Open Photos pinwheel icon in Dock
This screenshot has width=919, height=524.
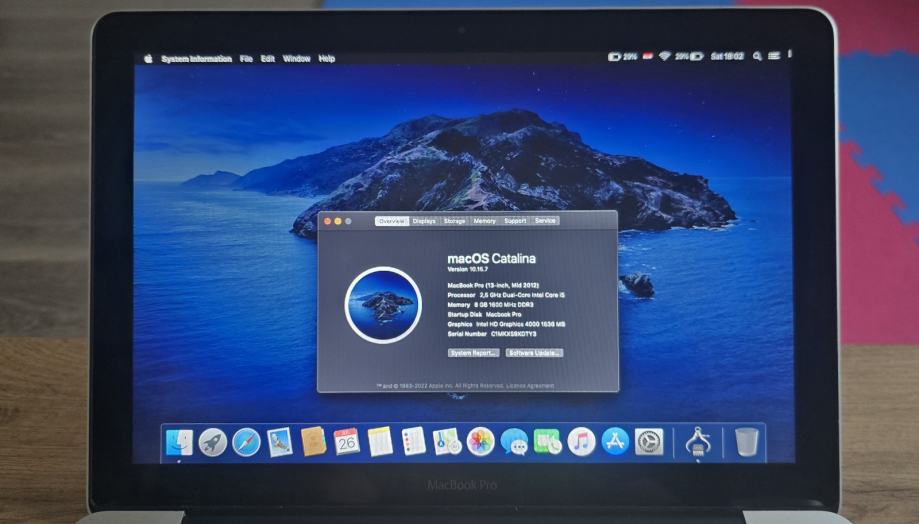pos(480,441)
